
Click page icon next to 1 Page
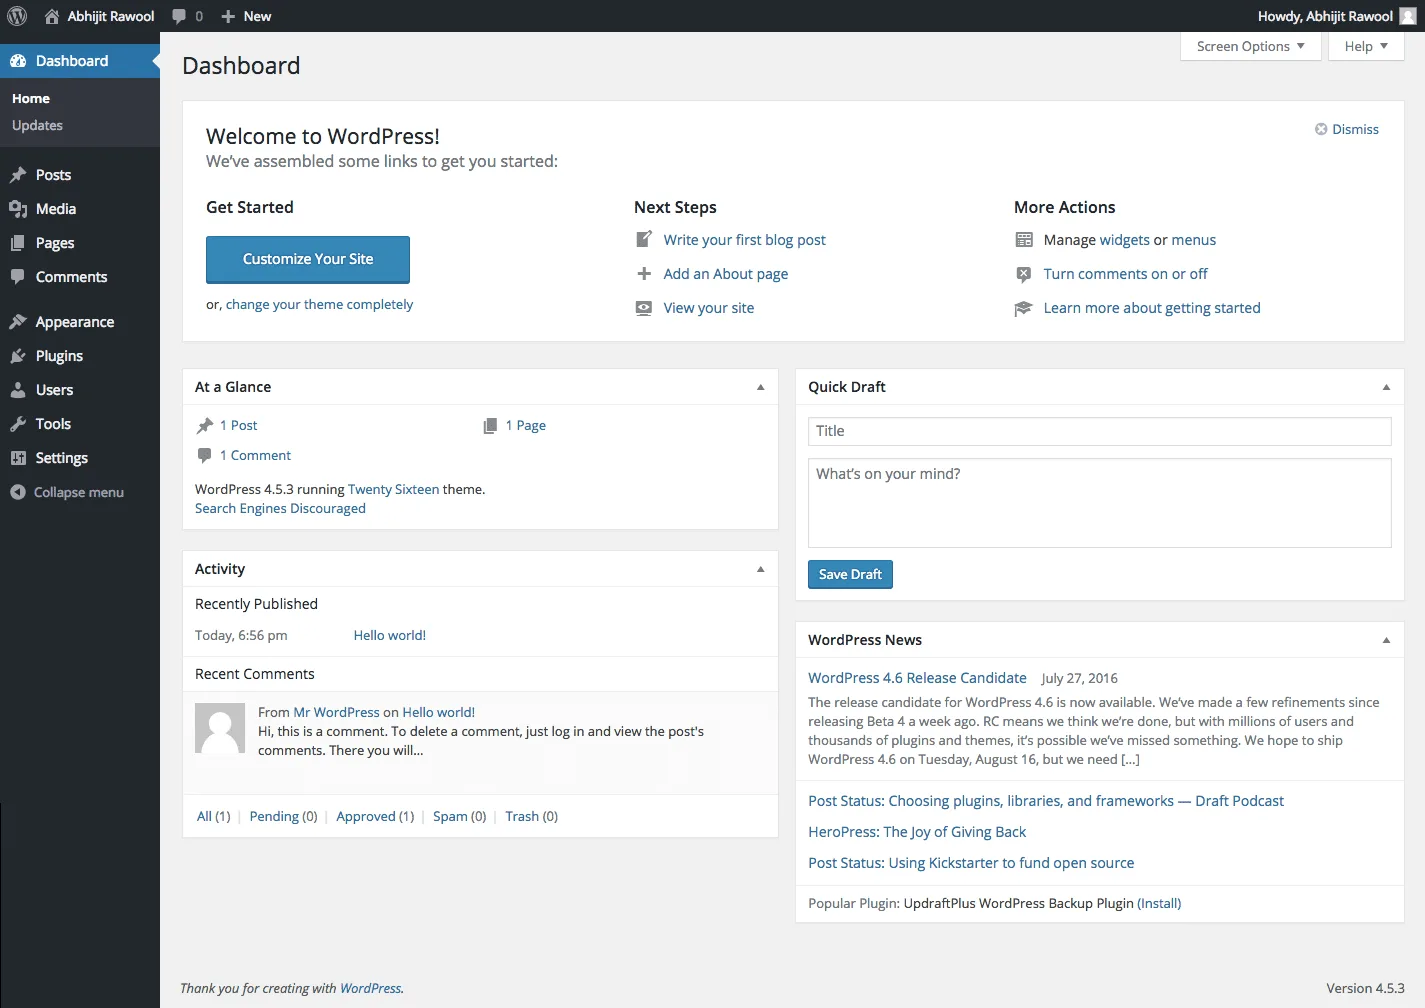pyautogui.click(x=490, y=426)
